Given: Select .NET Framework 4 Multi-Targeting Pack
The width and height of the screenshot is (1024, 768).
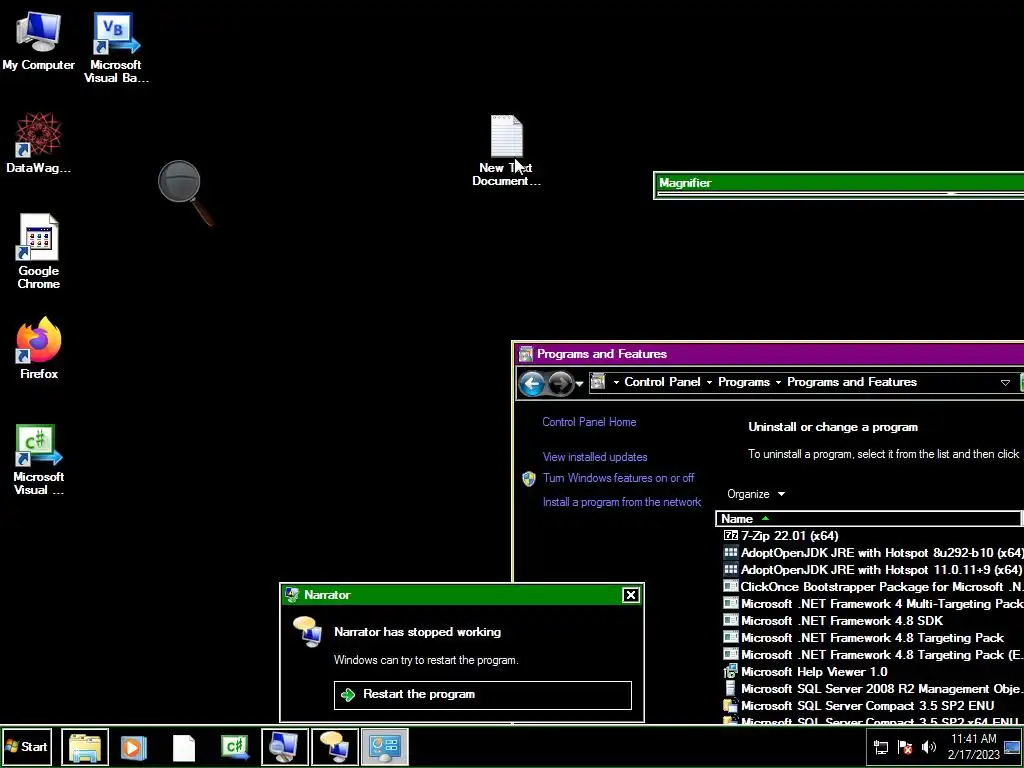Looking at the screenshot, I should pos(873,603).
